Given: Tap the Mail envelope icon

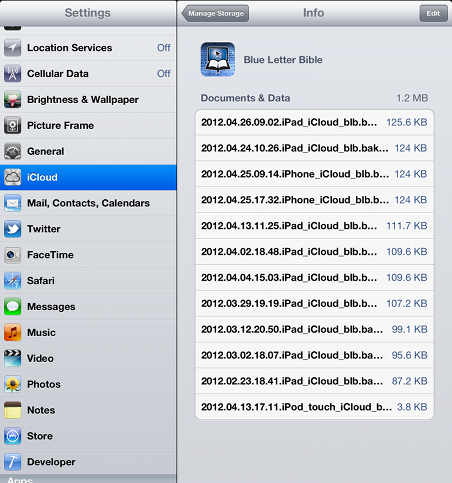Looking at the screenshot, I should pyautogui.click(x=13, y=203).
